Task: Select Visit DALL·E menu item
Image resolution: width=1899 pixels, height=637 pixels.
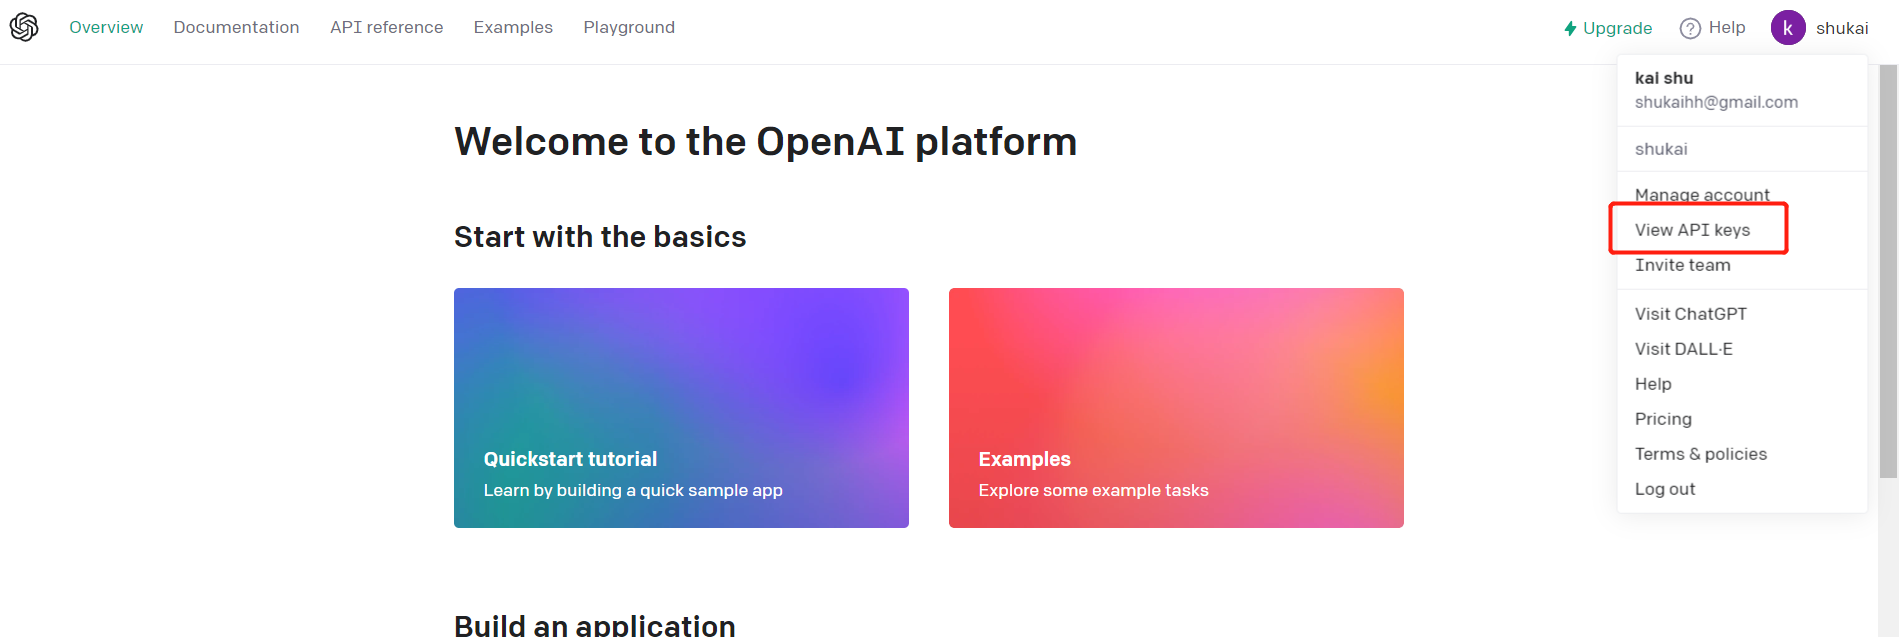Action: (1683, 349)
